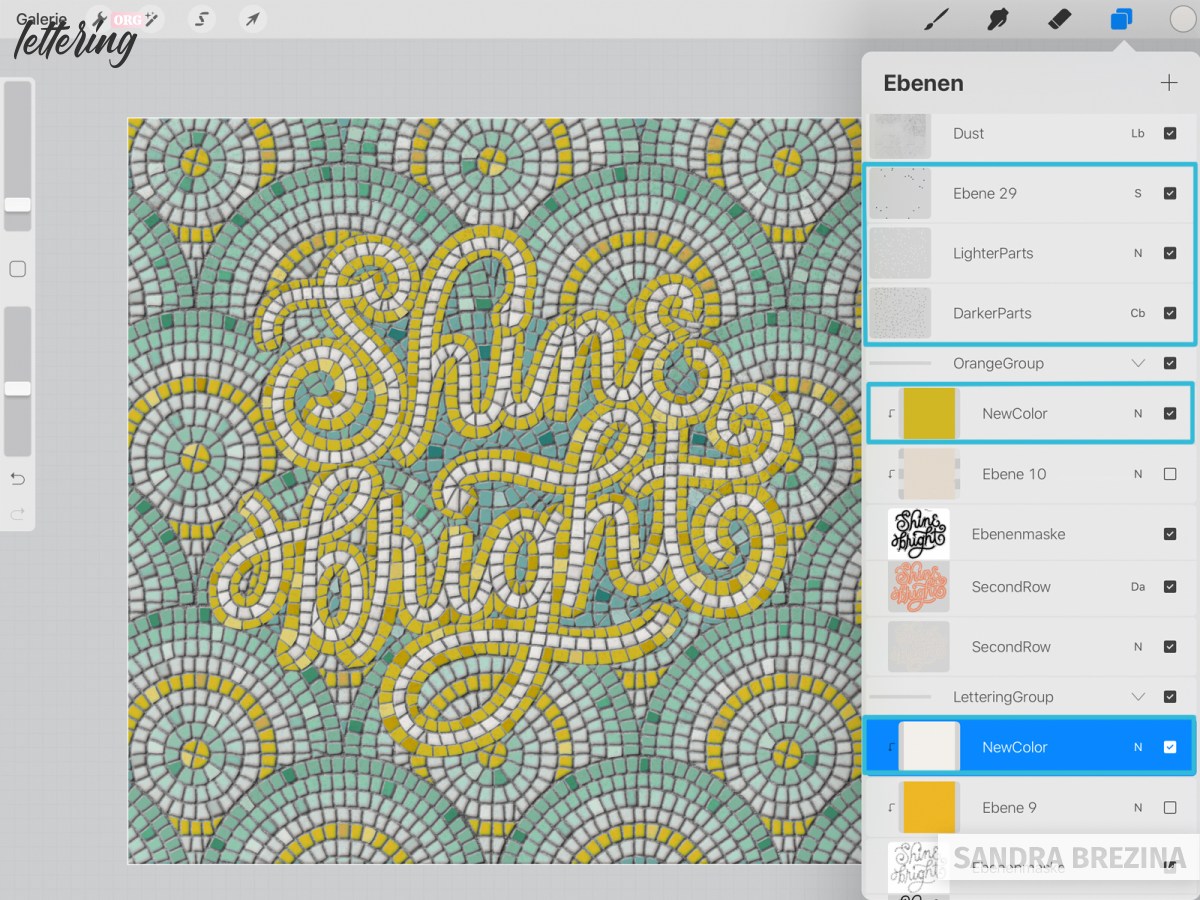Tap the yellow NewColor layer thumbnail
The width and height of the screenshot is (1200, 900).
[x=930, y=413]
